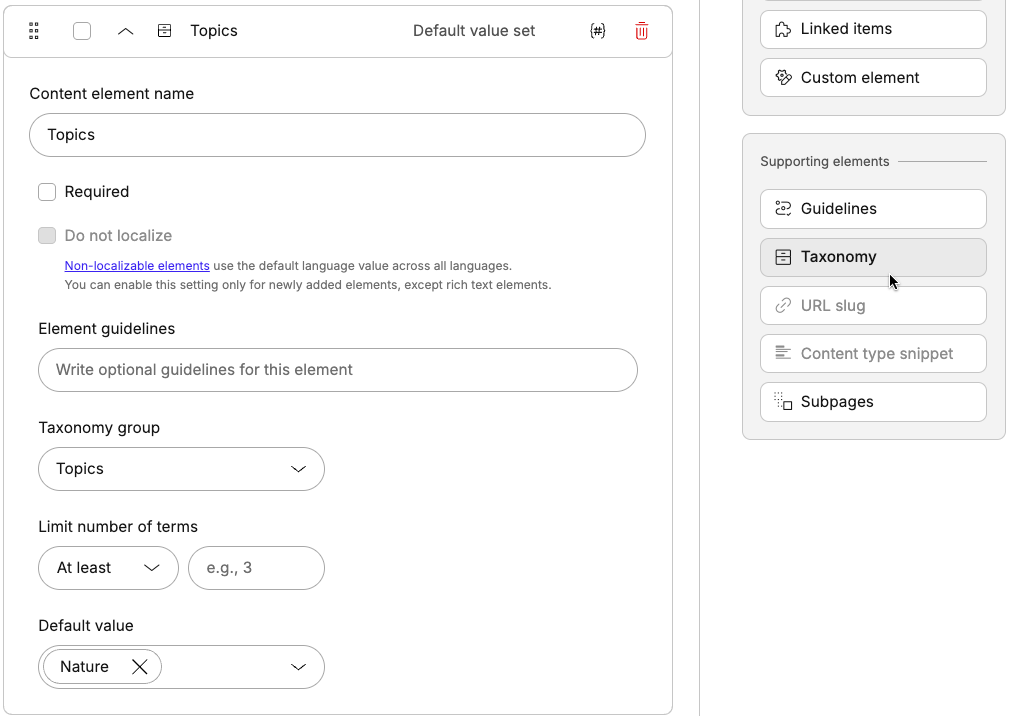1010x716 pixels.
Task: Tick the selection checkbox in the element header
Action: (x=81, y=31)
